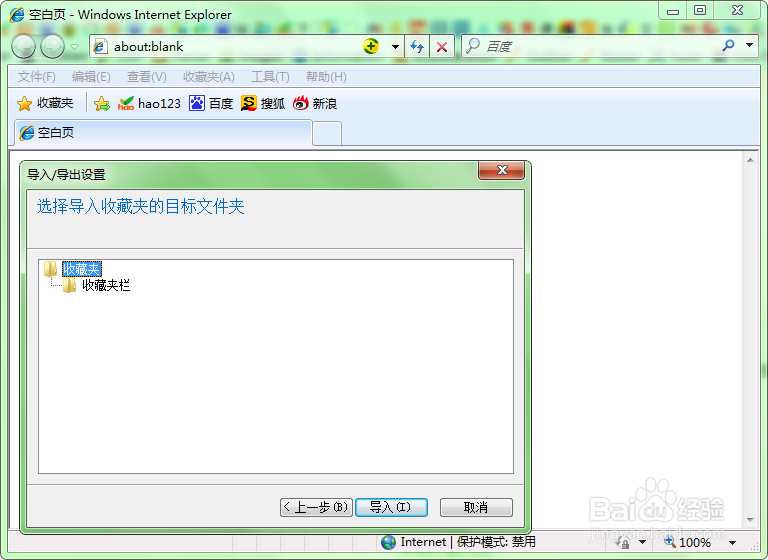Viewport: 768px width, 560px height.
Task: Click the add to favorites bar icon
Action: click(x=102, y=103)
